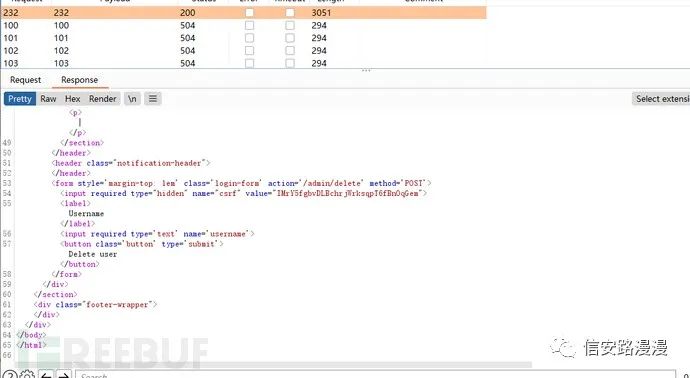Open the Select extension dropdown

[x=661, y=99]
